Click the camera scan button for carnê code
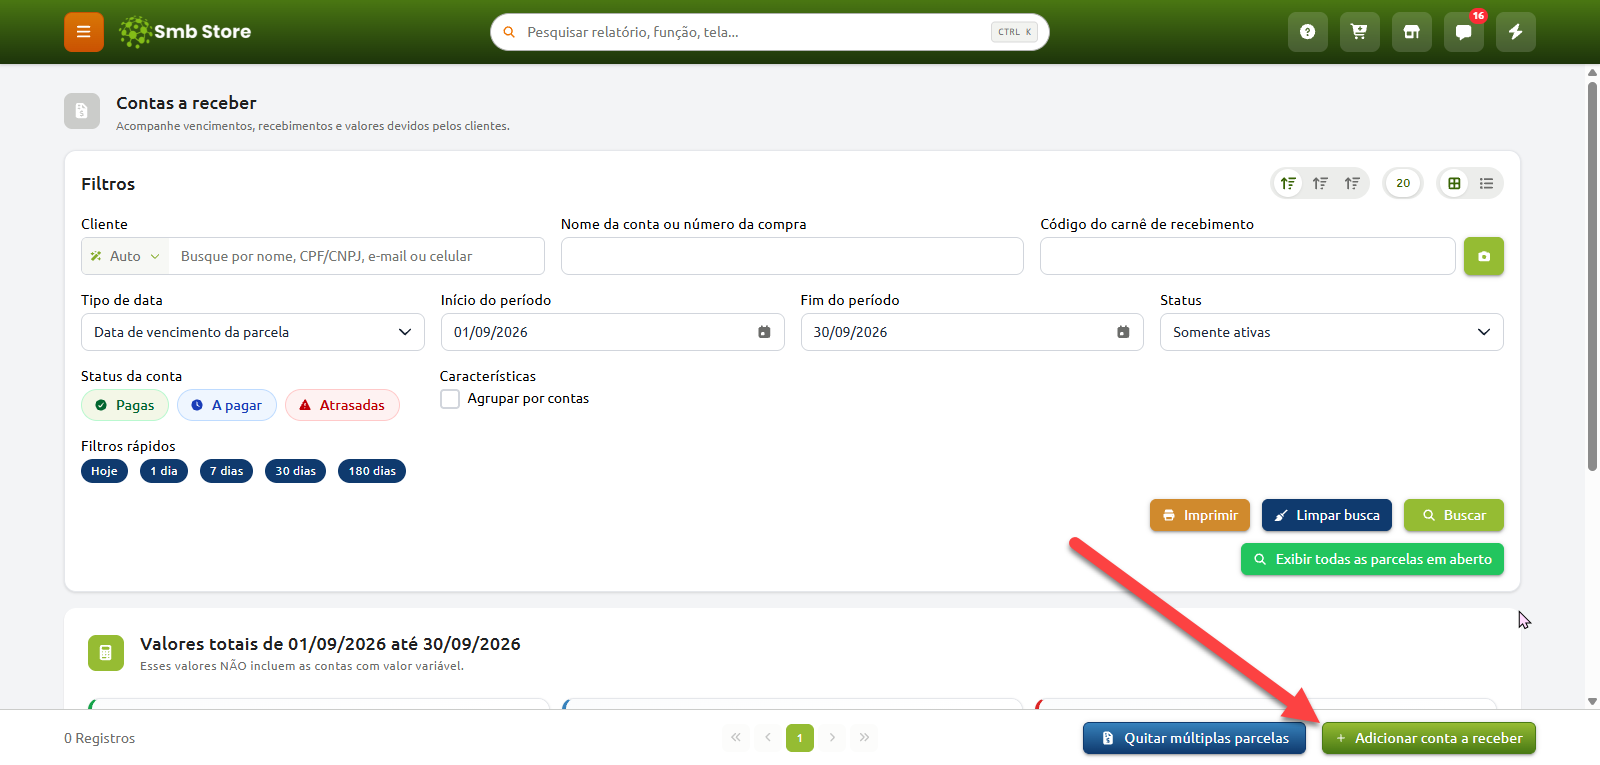 tap(1484, 256)
